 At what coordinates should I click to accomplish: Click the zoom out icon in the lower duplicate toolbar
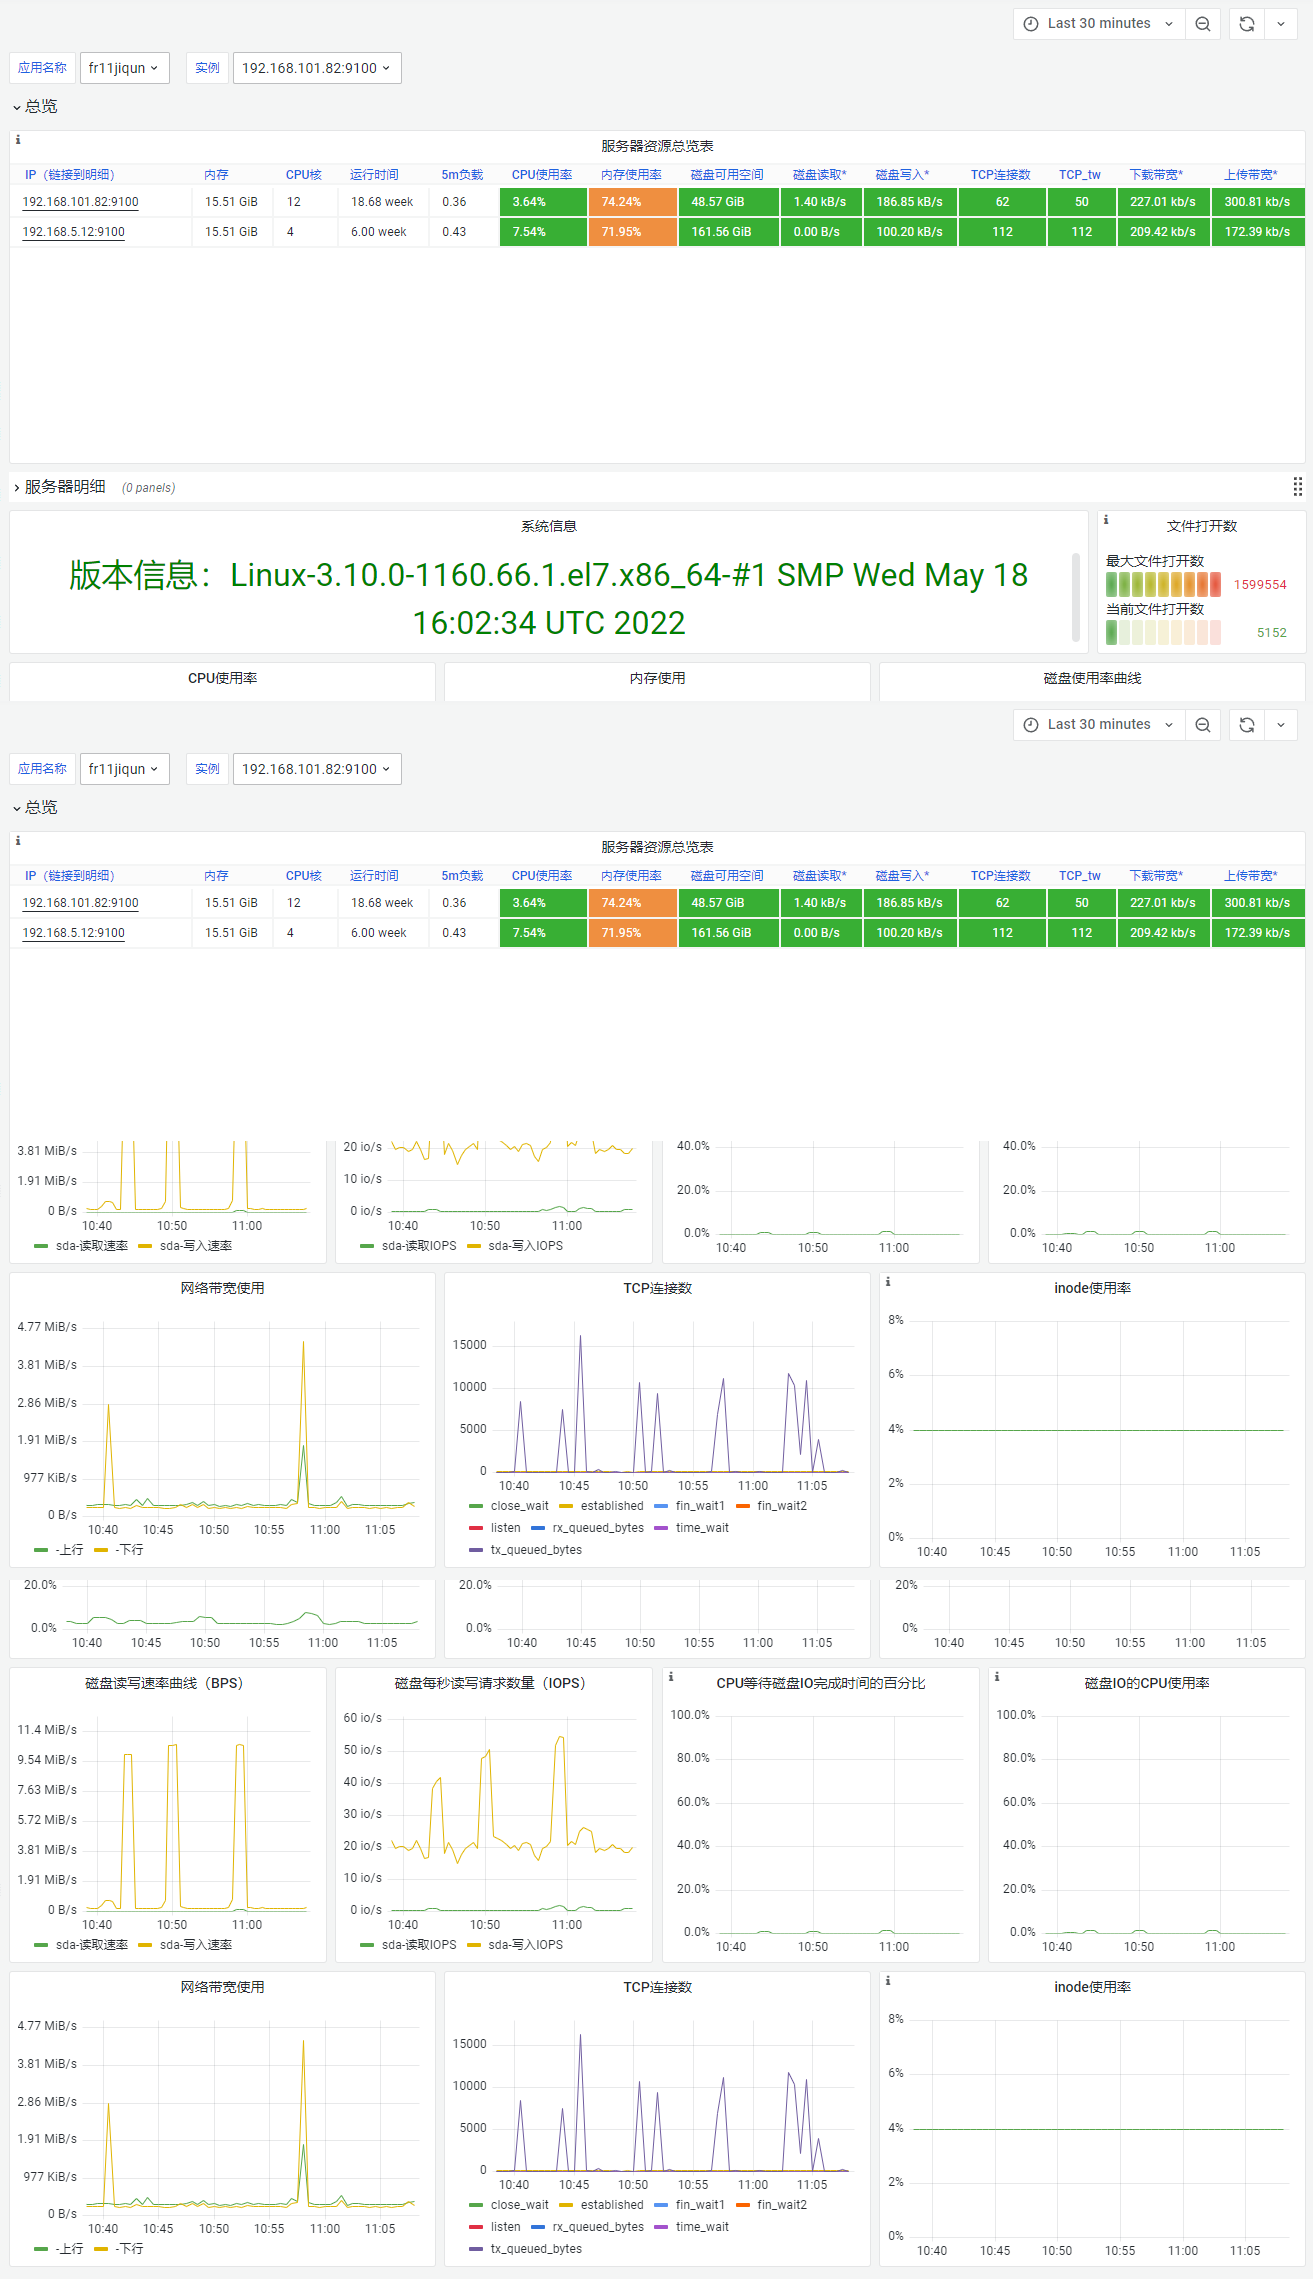[1203, 725]
